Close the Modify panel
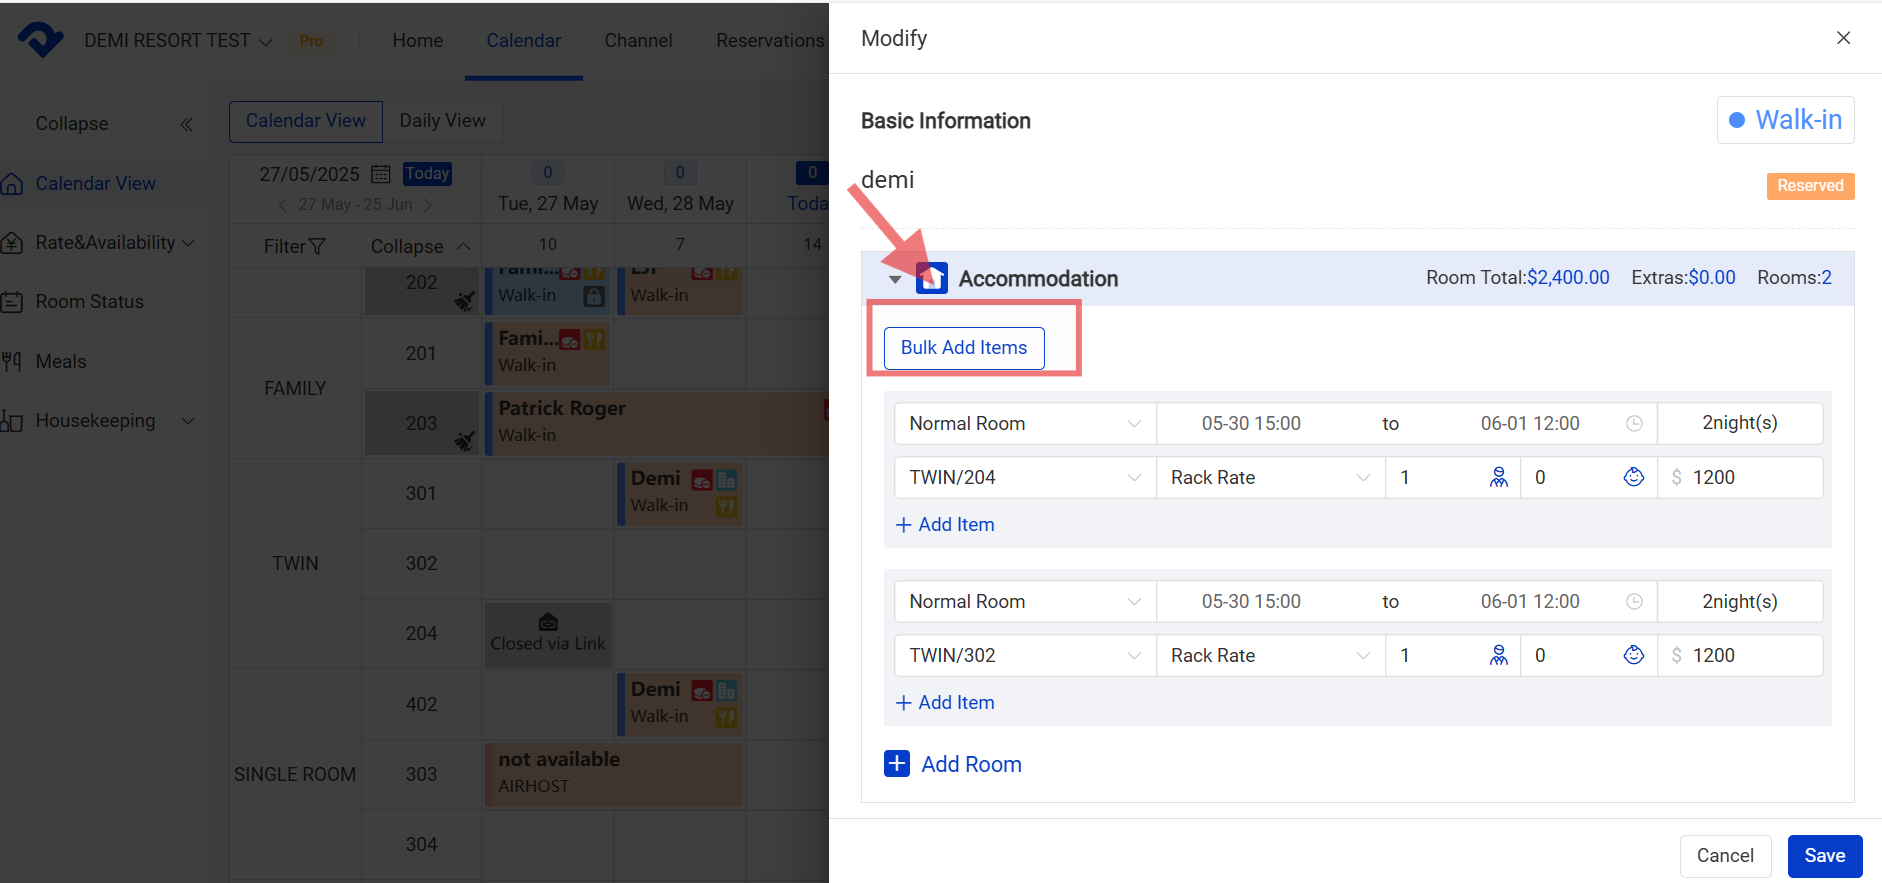 point(1843,38)
